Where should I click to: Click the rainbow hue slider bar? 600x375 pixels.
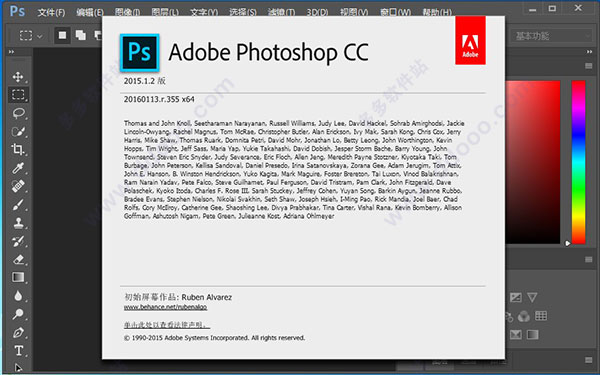pos(578,162)
